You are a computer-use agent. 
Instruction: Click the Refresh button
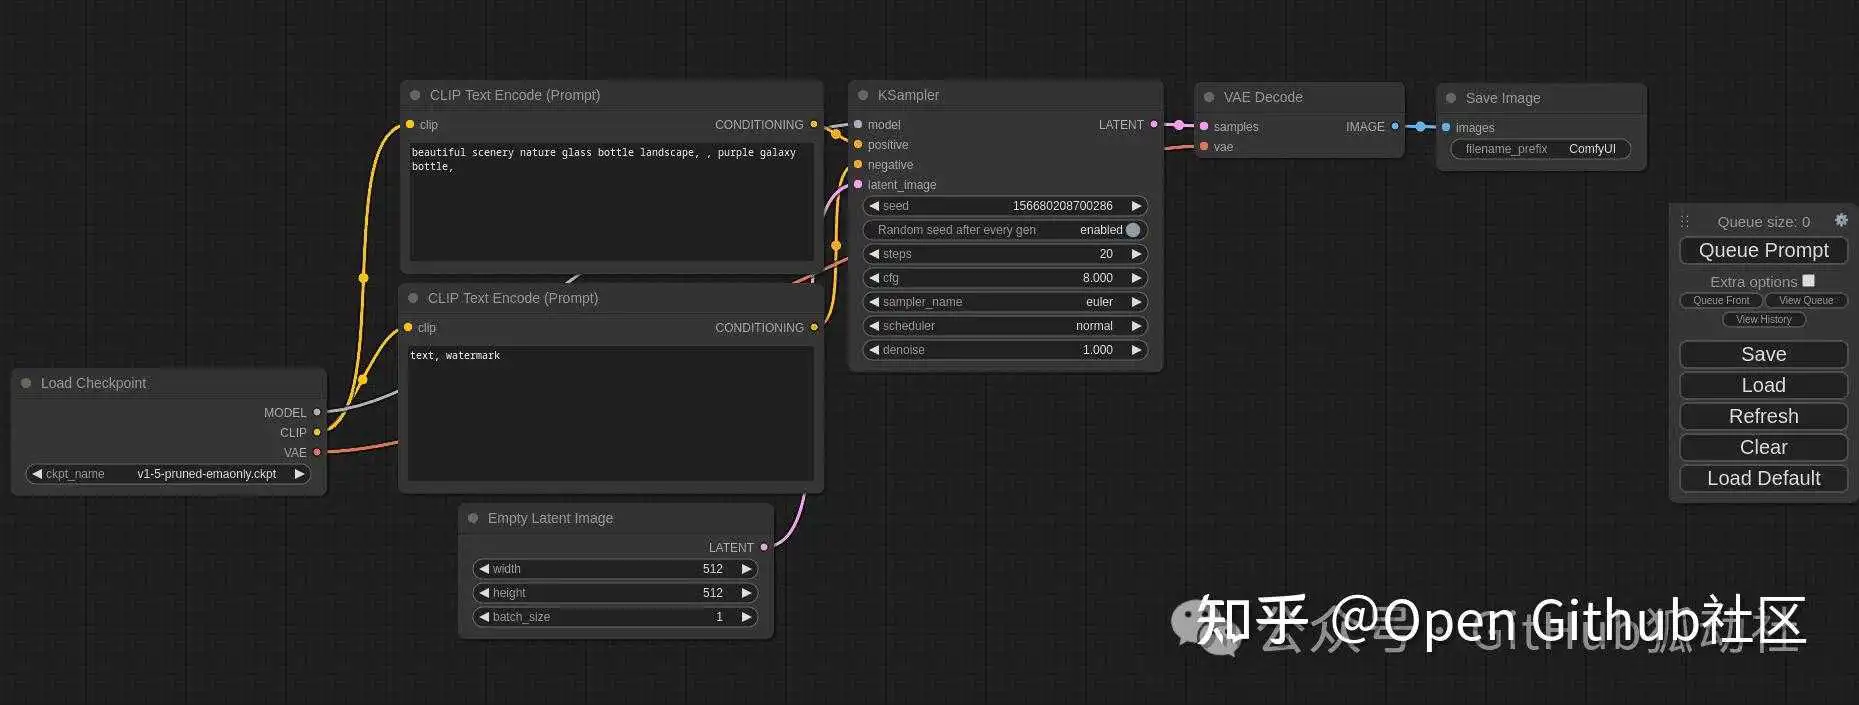[x=1763, y=416]
